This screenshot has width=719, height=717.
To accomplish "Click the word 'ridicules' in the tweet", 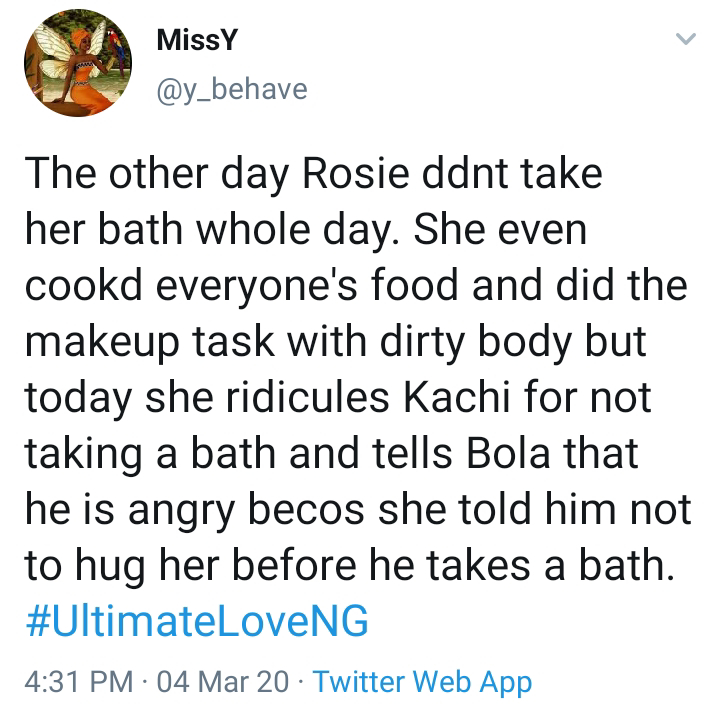I will (x=307, y=397).
